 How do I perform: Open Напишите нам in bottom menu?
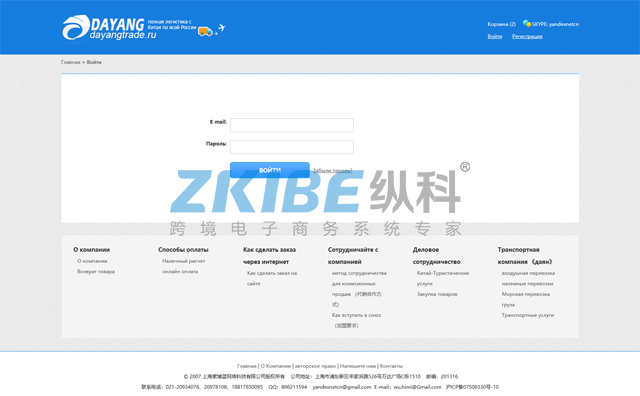[x=358, y=366]
